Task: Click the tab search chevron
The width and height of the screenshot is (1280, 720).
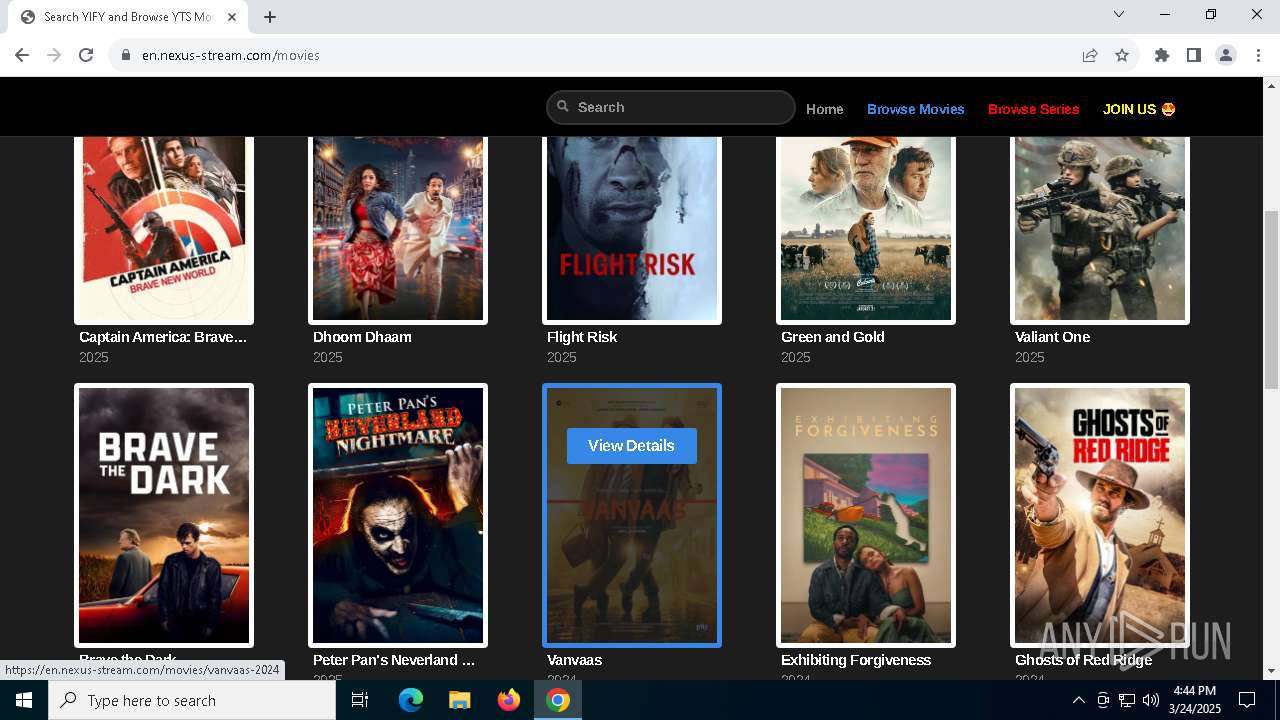Action: [x=1119, y=14]
